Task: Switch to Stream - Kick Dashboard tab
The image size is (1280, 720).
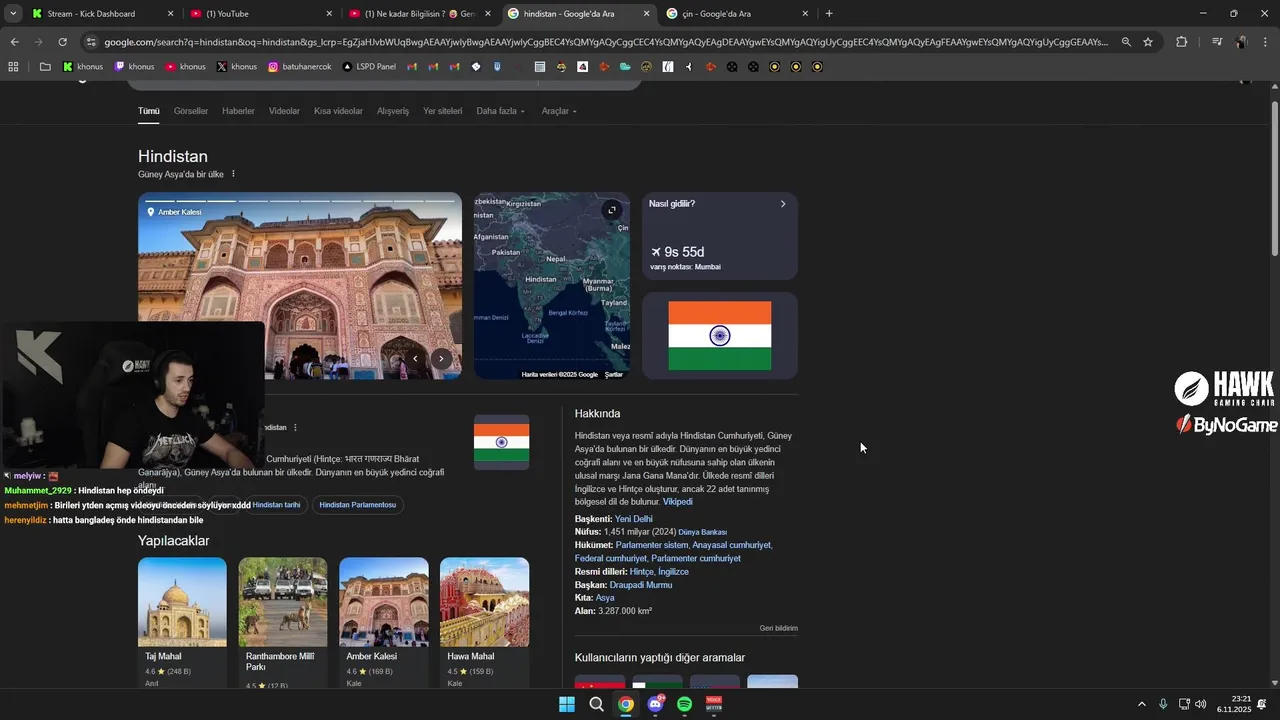Action: 100,14
